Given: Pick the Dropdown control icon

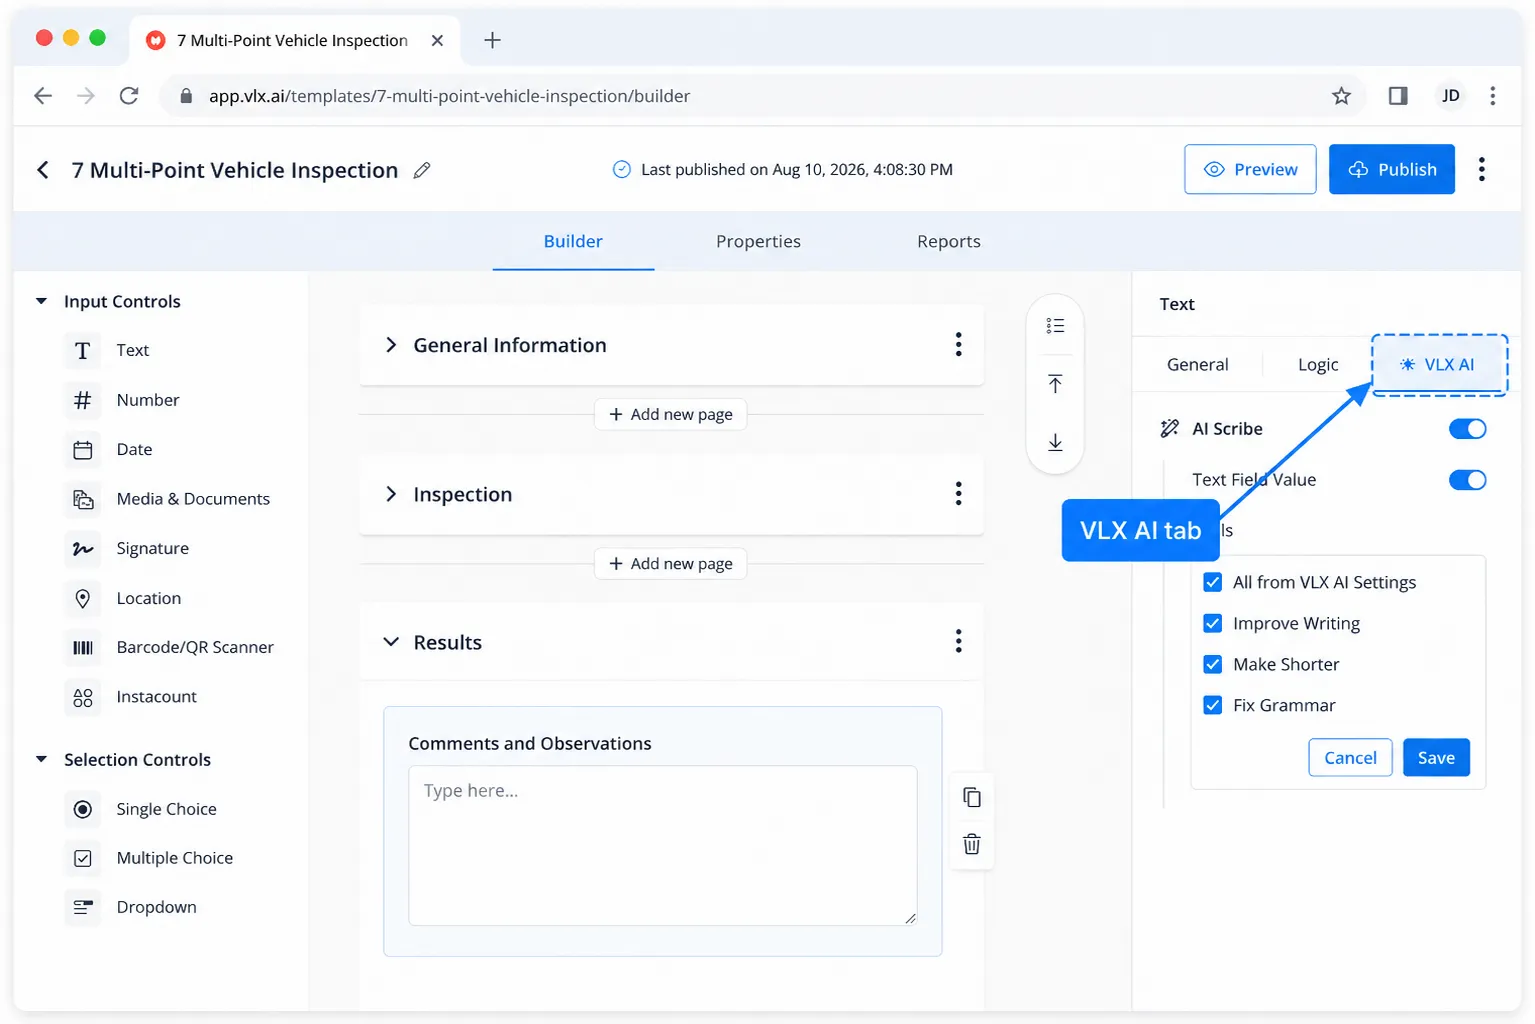Looking at the screenshot, I should pos(83,907).
